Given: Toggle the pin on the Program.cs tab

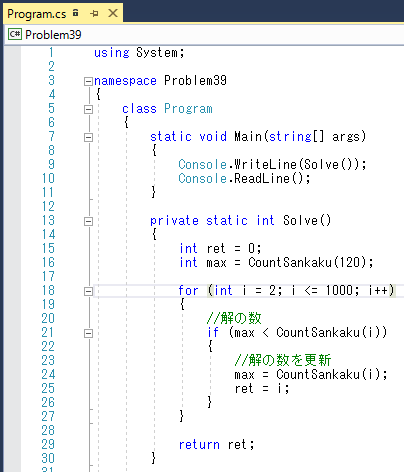Looking at the screenshot, I should coord(94,13).
